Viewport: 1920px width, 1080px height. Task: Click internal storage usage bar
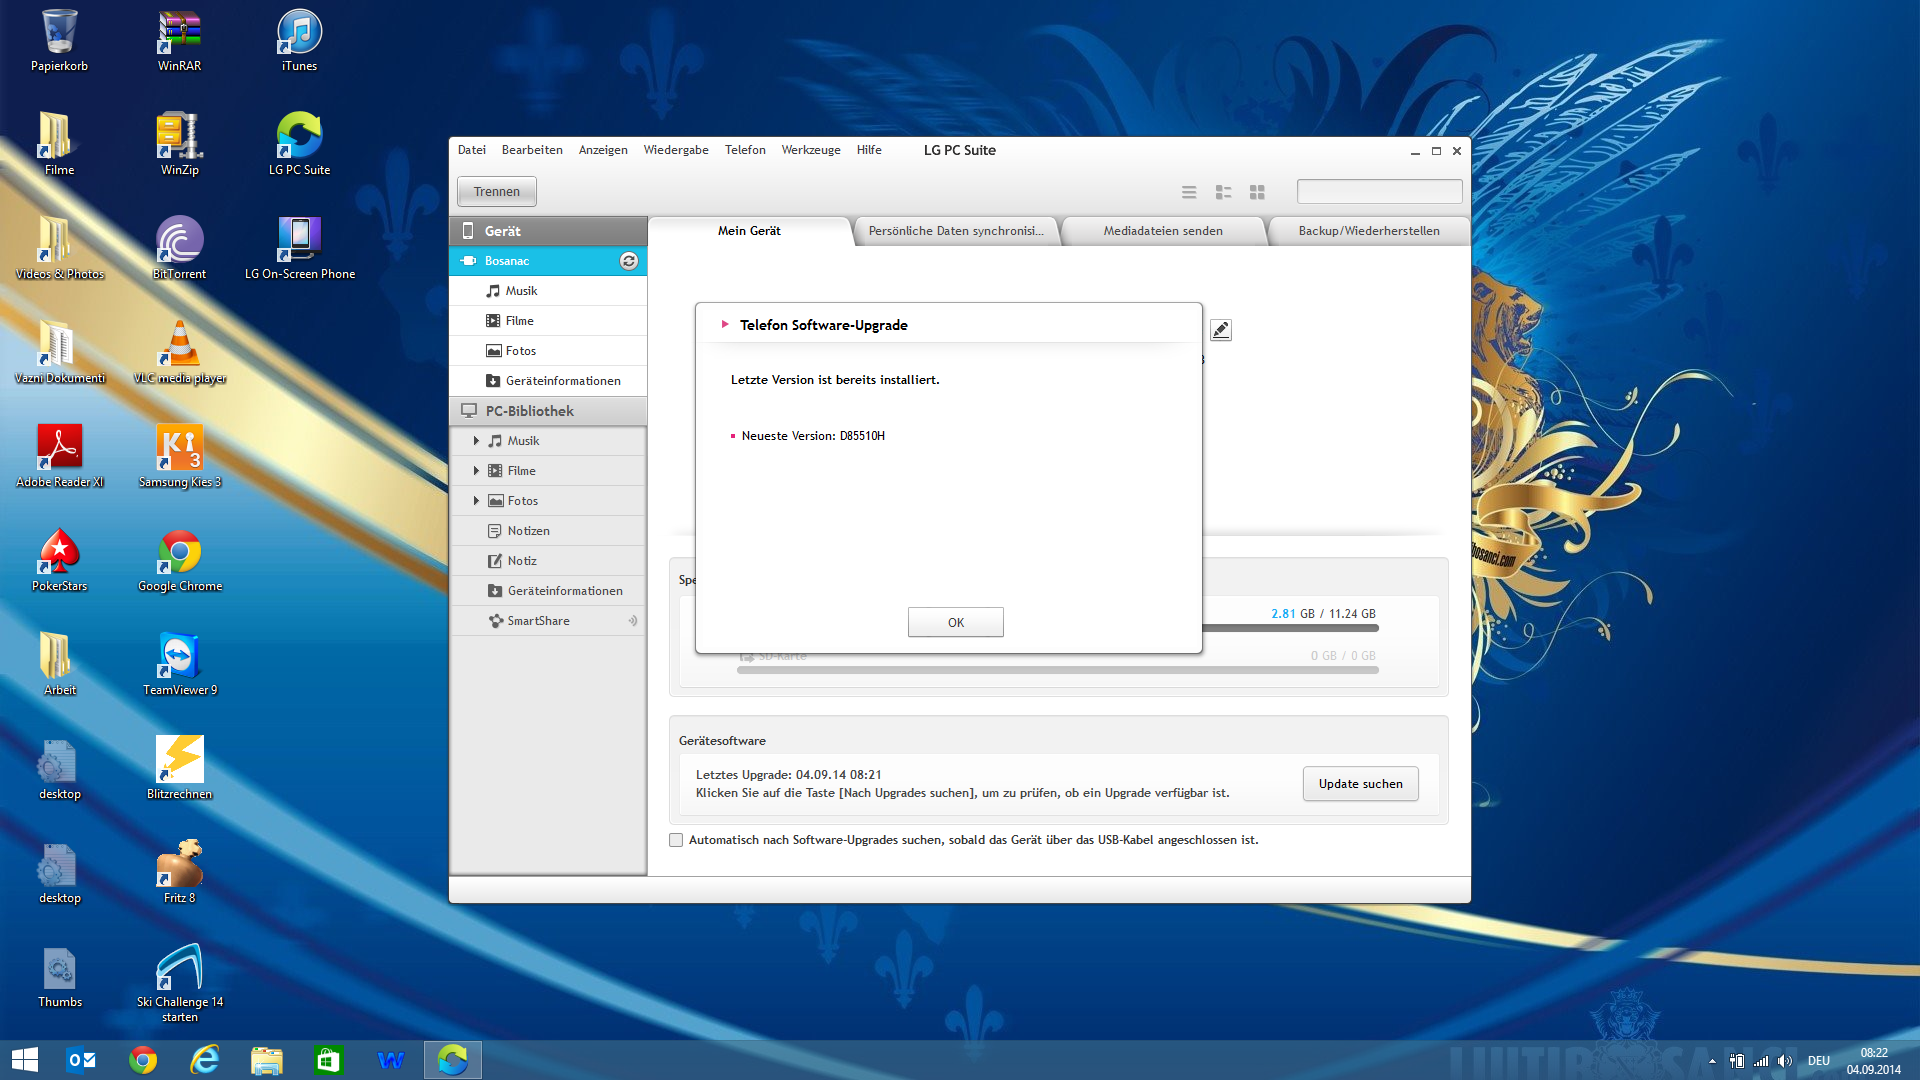coord(1290,629)
